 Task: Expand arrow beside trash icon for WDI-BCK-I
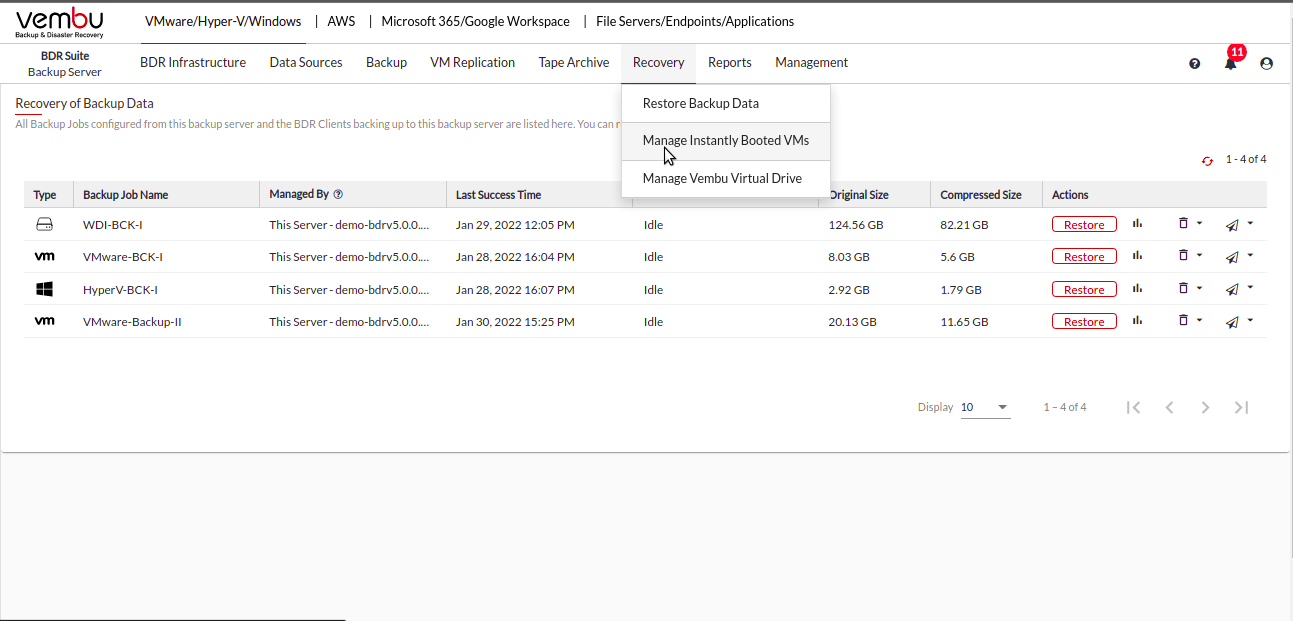(1199, 224)
